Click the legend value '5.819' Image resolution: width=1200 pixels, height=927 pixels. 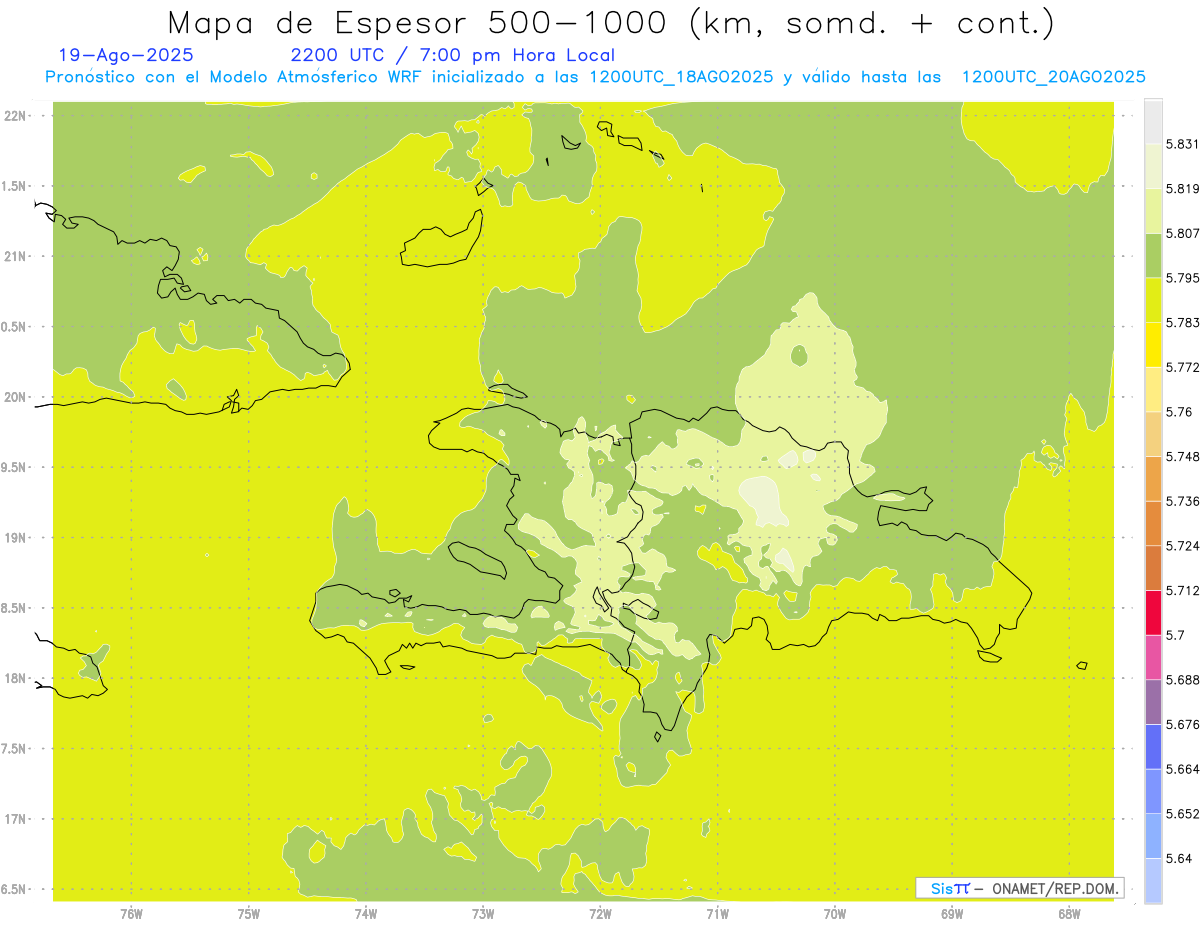coord(1183,189)
